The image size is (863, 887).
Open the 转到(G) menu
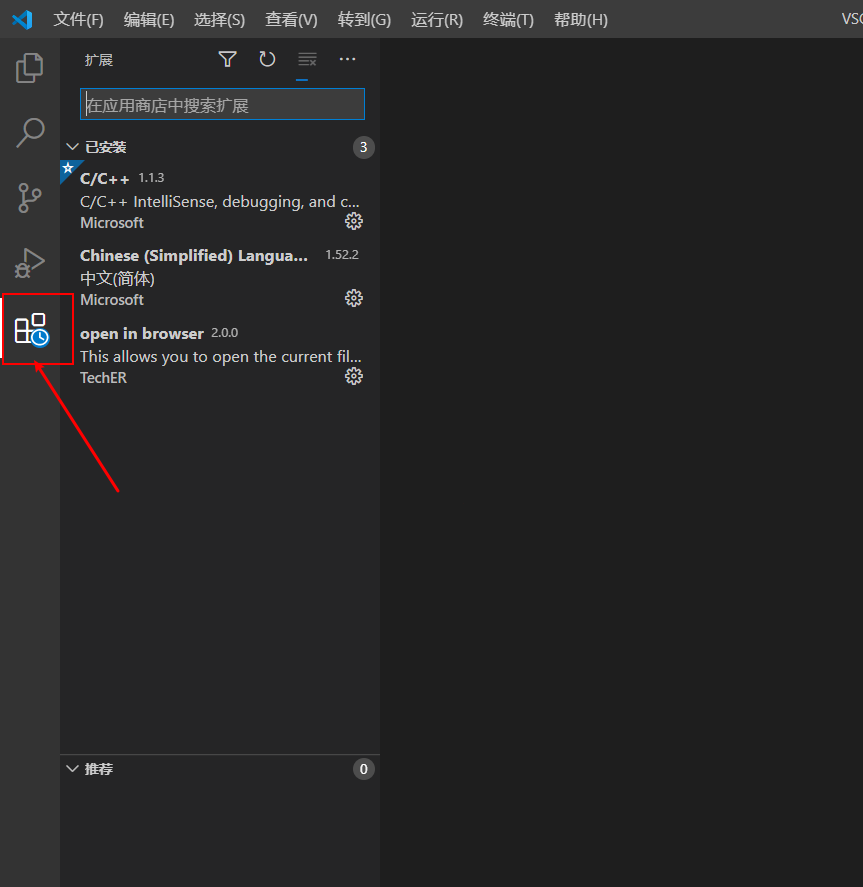[x=364, y=20]
